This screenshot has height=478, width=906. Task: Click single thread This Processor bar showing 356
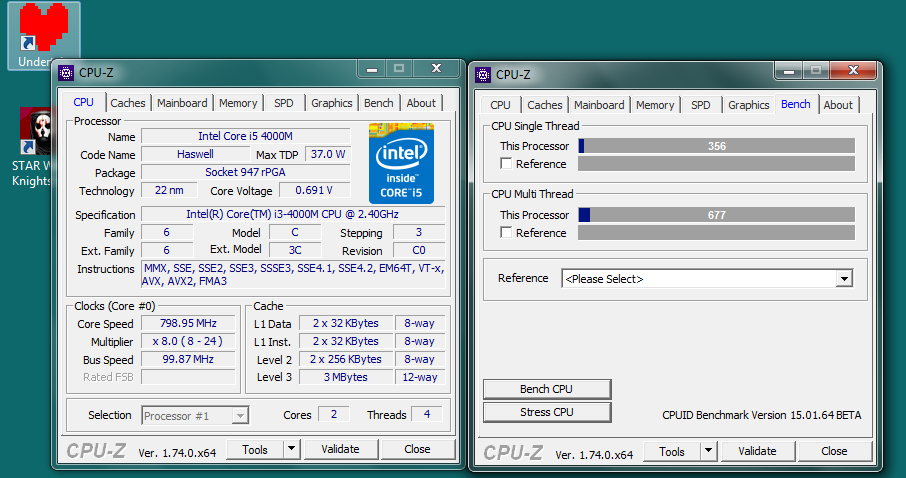point(716,146)
